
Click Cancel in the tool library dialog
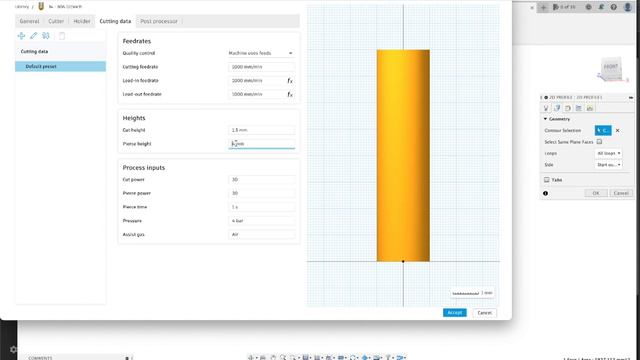click(484, 313)
